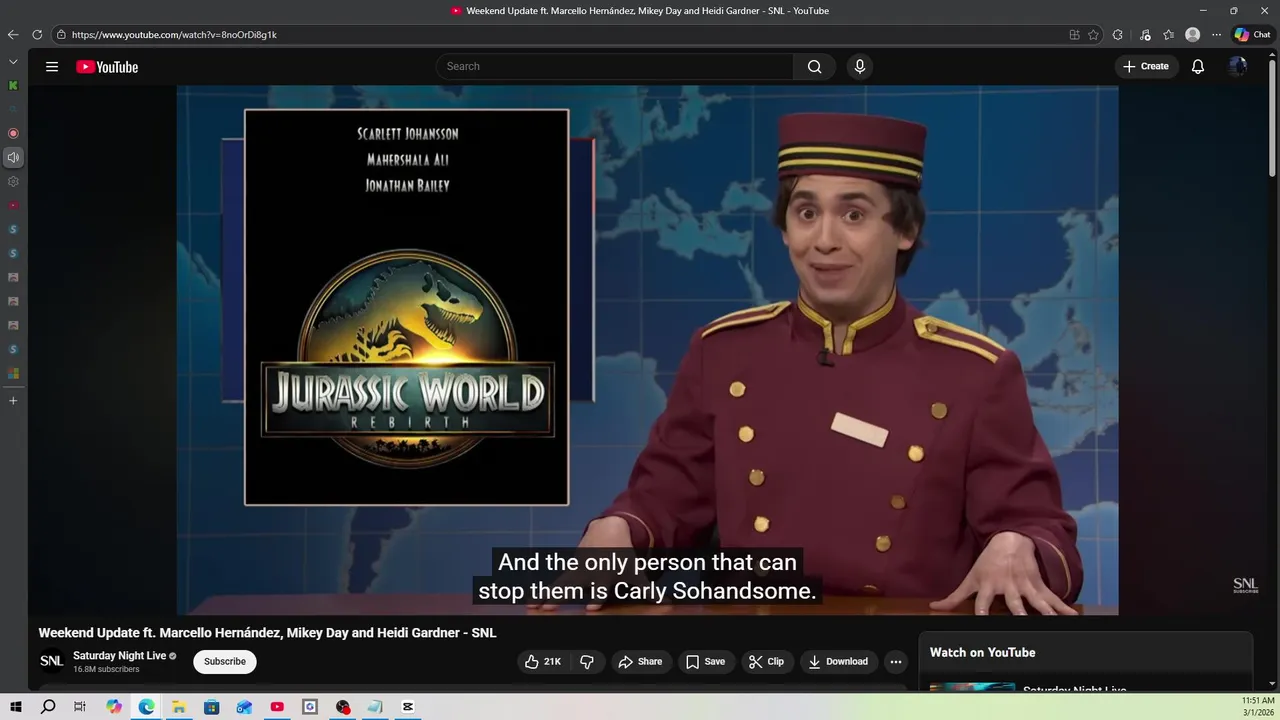Screen dimensions: 1280x720
Task: Click the scrollbar up arrow
Action: [x=1272, y=54]
